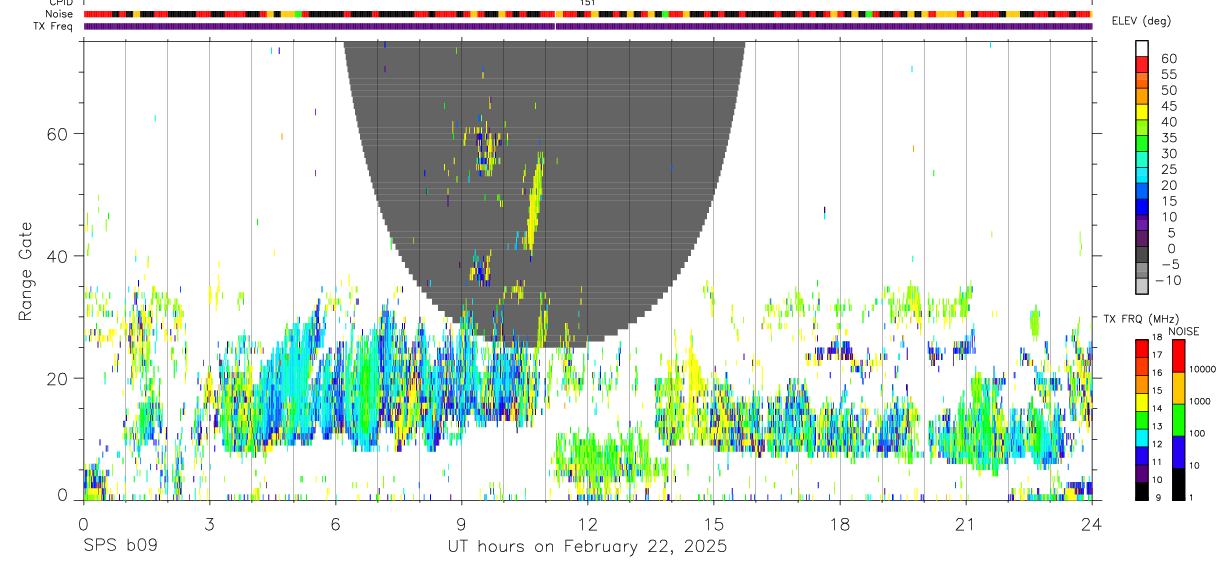Viewport: 1228px width, 567px height.
Task: Click the green segment of NOISE color bar
Action: coord(1178,420)
